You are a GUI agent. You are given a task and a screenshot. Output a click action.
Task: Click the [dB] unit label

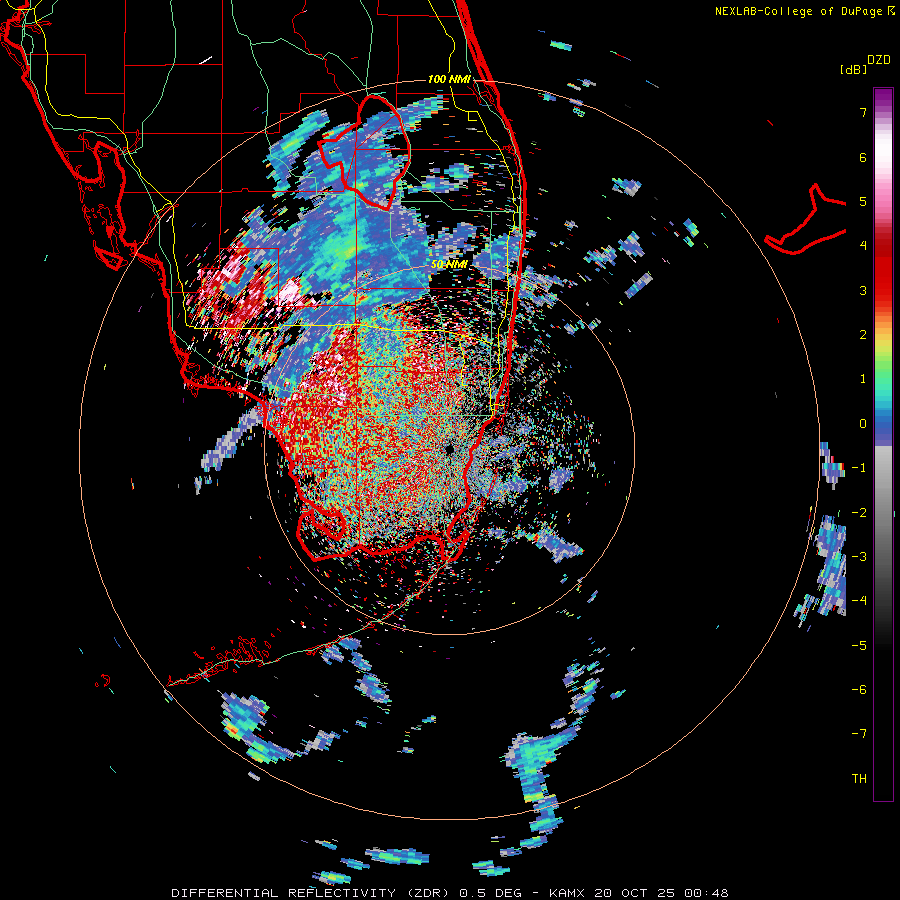coord(853,69)
